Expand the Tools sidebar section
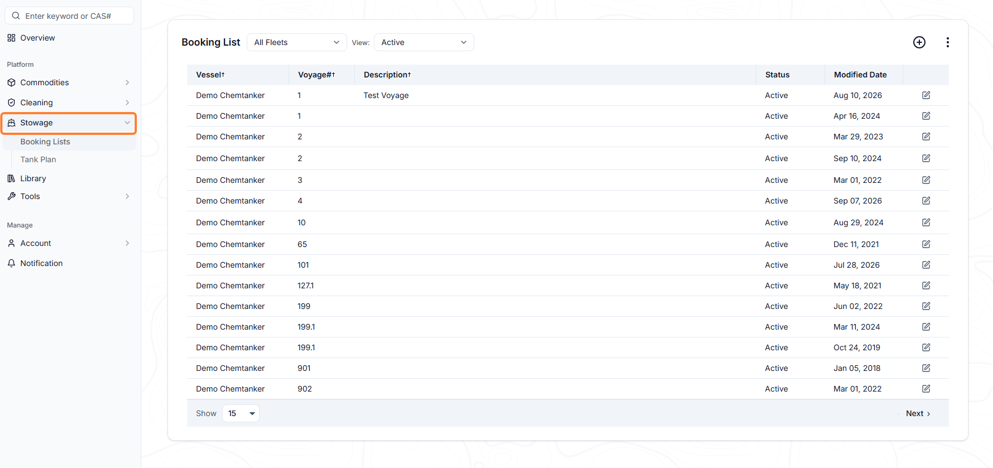 point(68,196)
